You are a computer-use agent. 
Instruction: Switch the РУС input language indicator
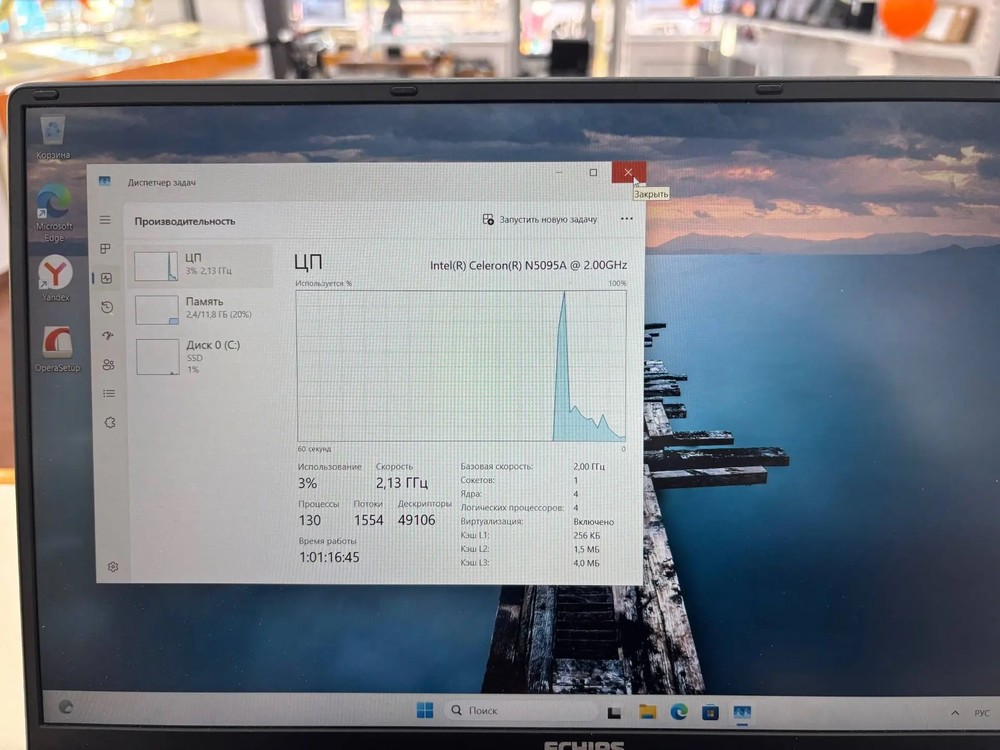982,713
